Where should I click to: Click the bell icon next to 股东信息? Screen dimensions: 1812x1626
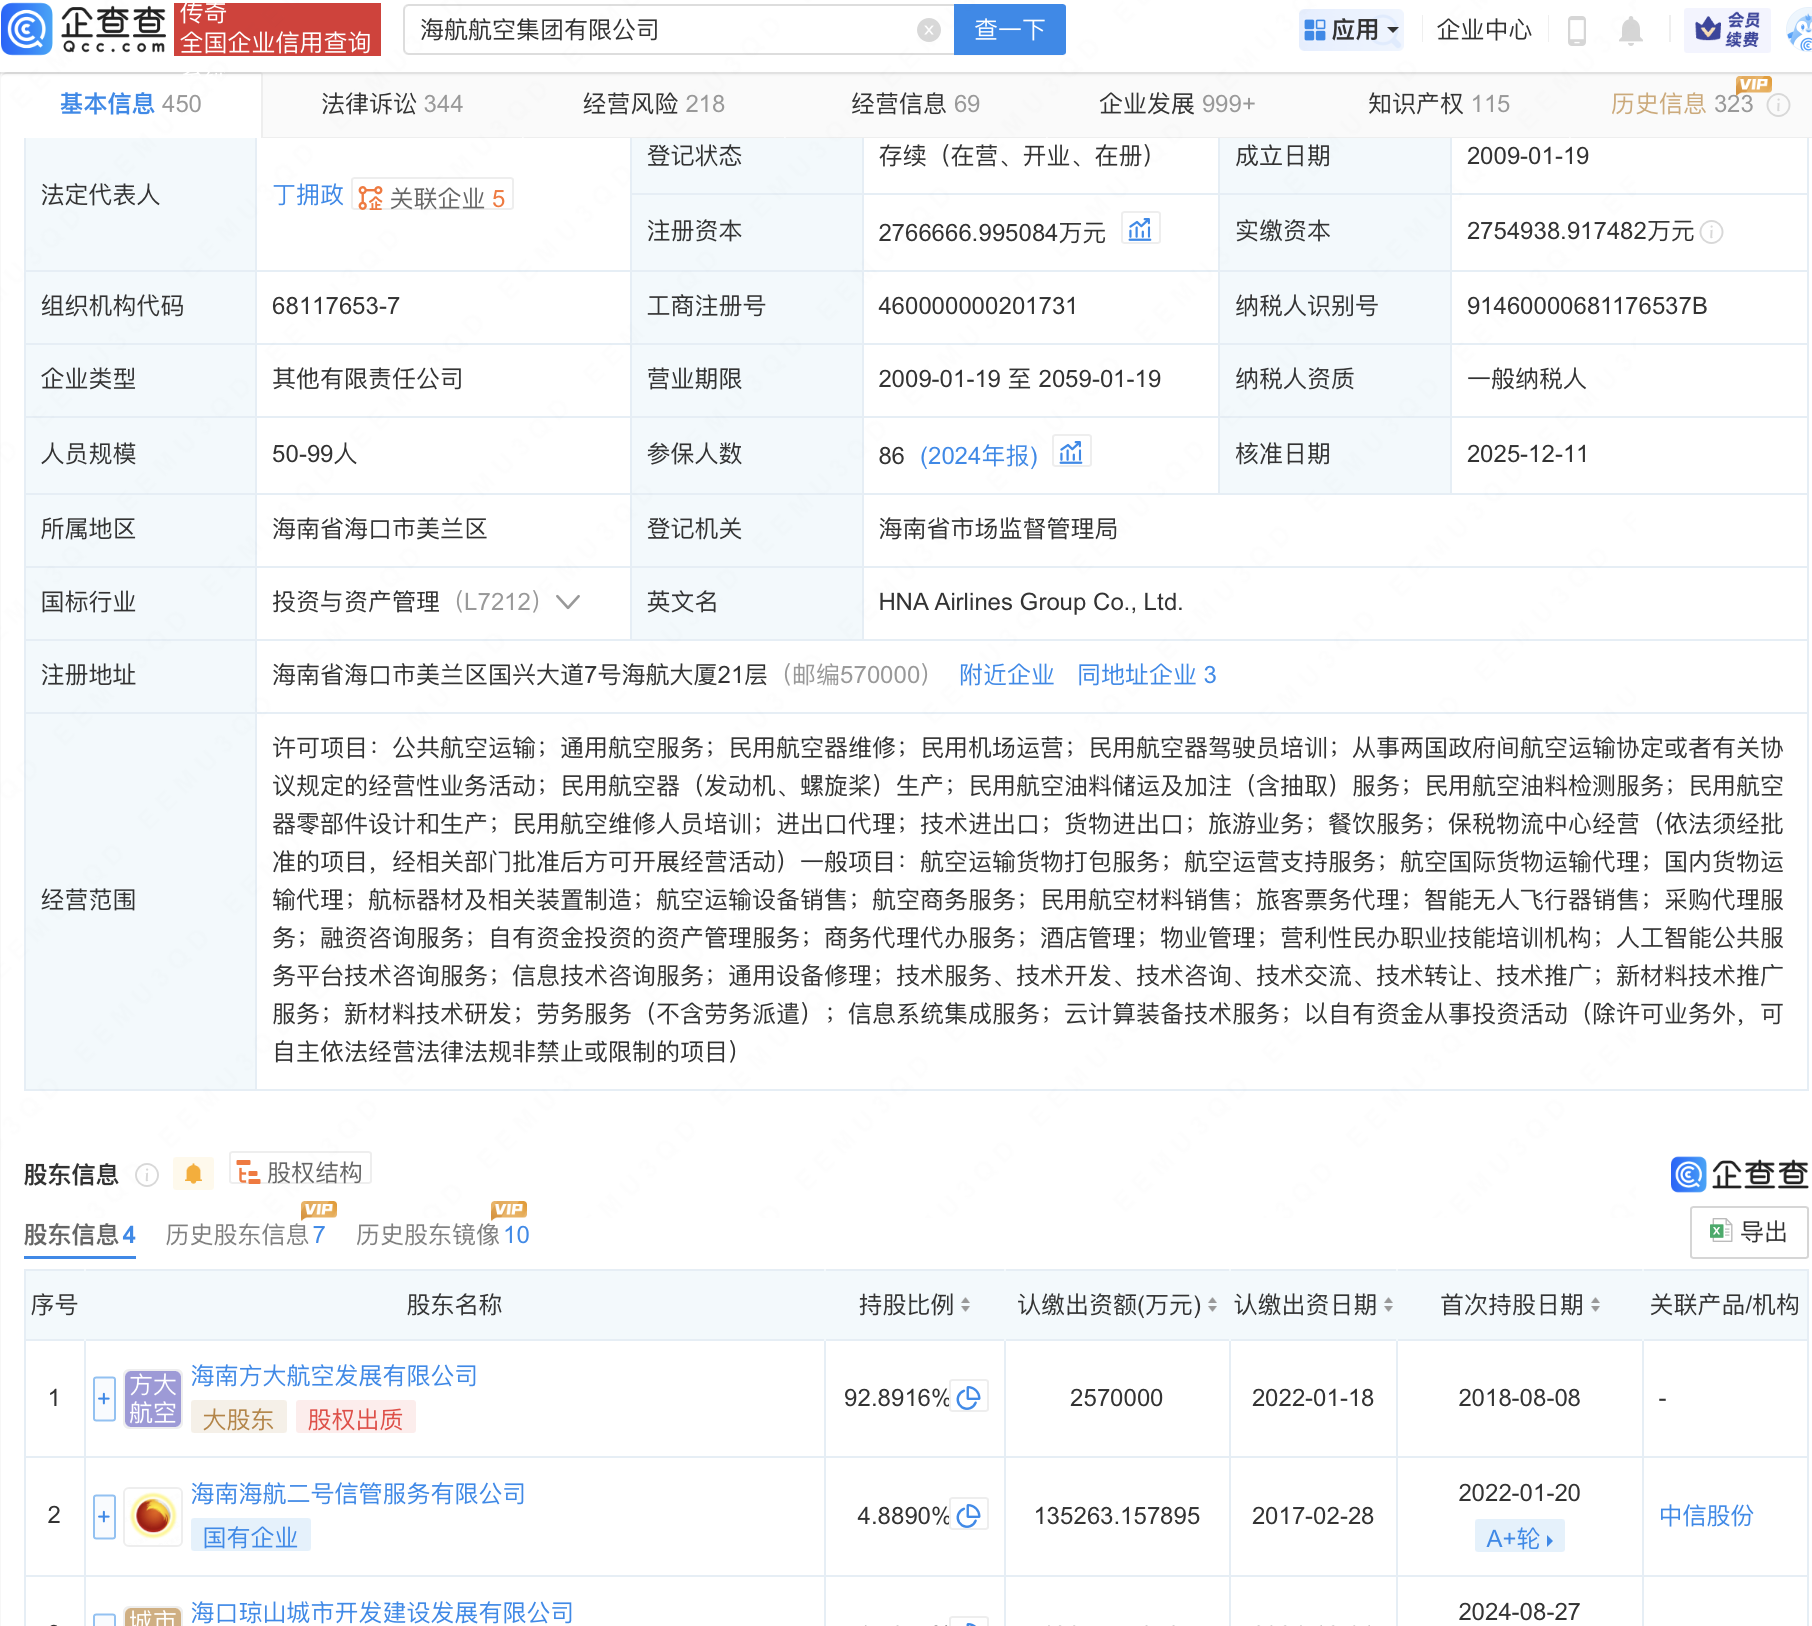(194, 1171)
